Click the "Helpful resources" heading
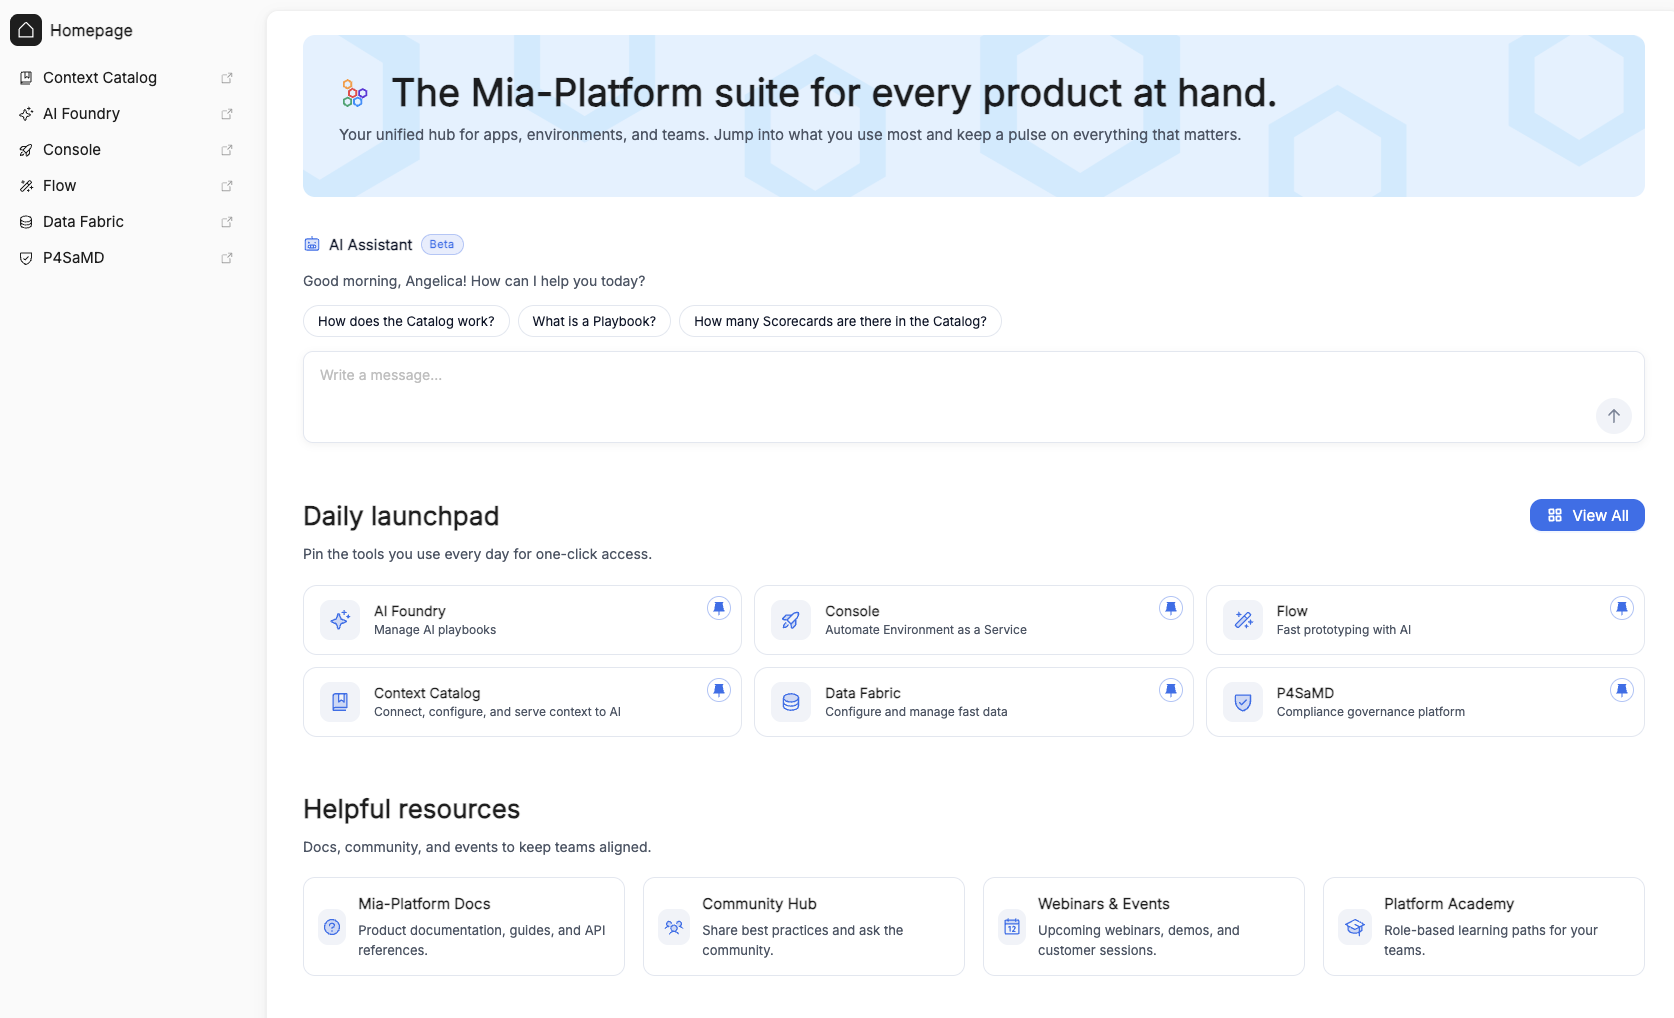Viewport: 1674px width, 1018px height. point(411,809)
